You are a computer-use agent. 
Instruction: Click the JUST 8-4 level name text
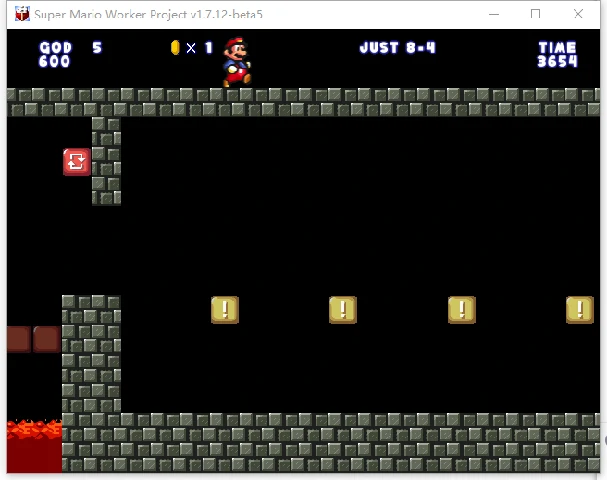point(398,48)
